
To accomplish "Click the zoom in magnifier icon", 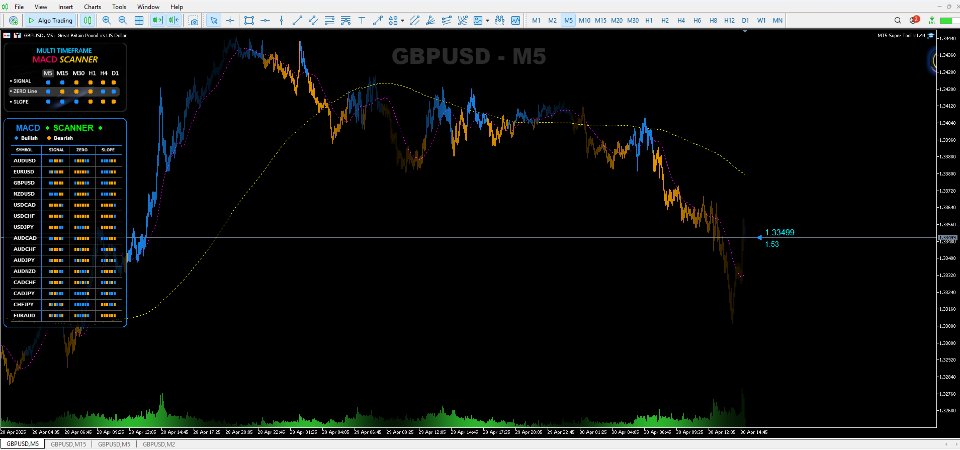I will (107, 20).
